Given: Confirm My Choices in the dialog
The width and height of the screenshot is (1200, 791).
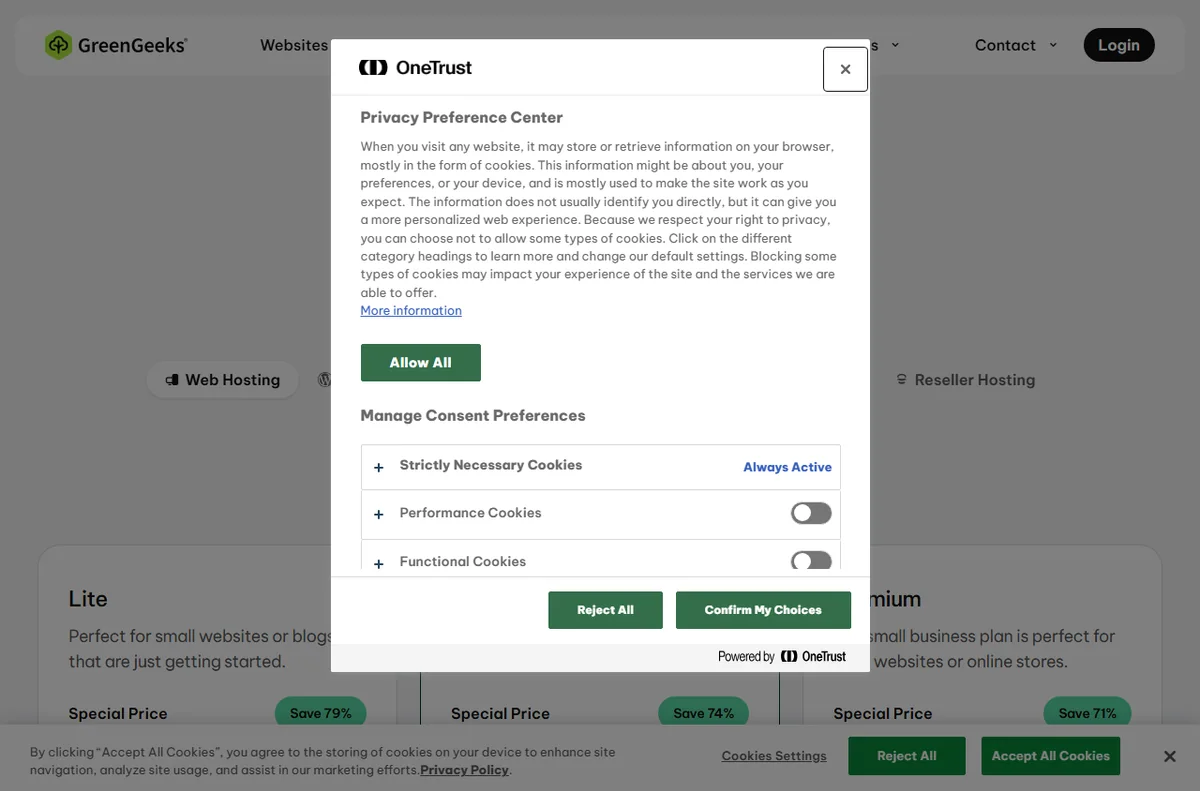Looking at the screenshot, I should tap(763, 610).
